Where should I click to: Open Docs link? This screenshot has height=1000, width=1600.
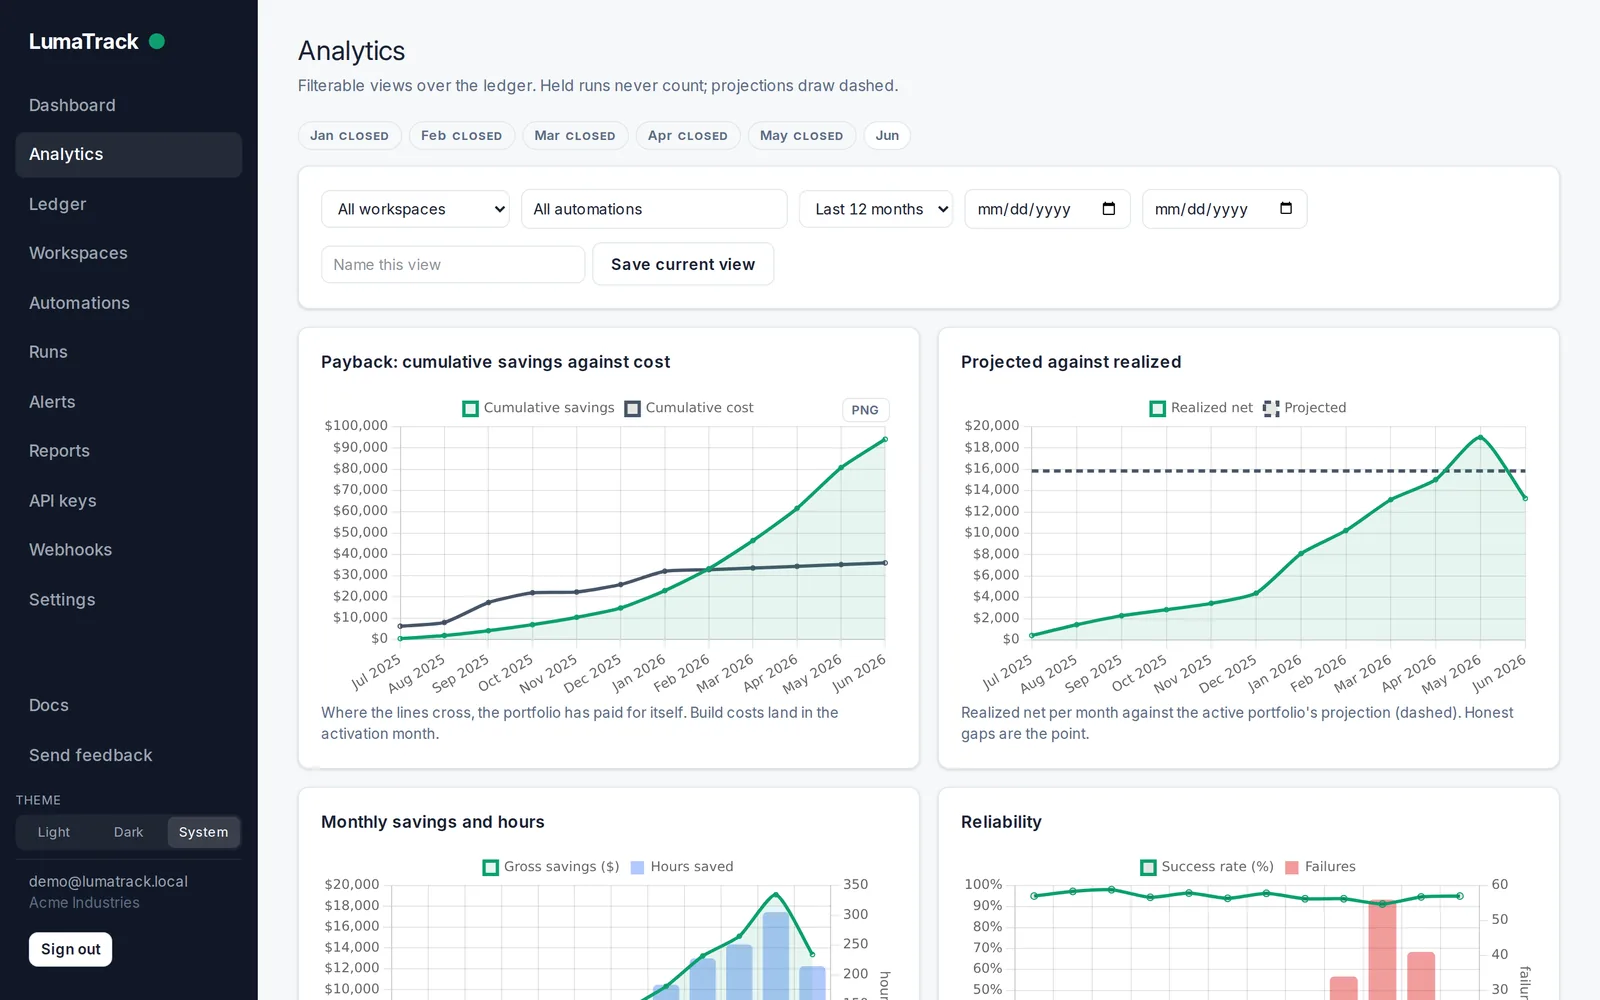[x=128, y=705]
